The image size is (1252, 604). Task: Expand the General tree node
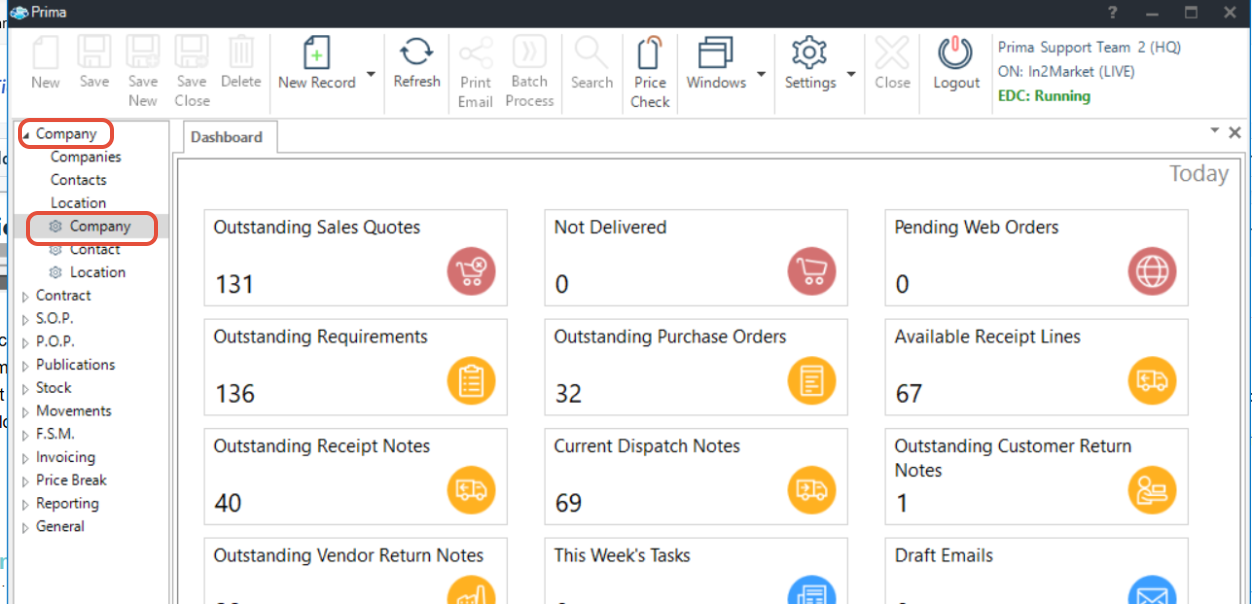(x=26, y=527)
